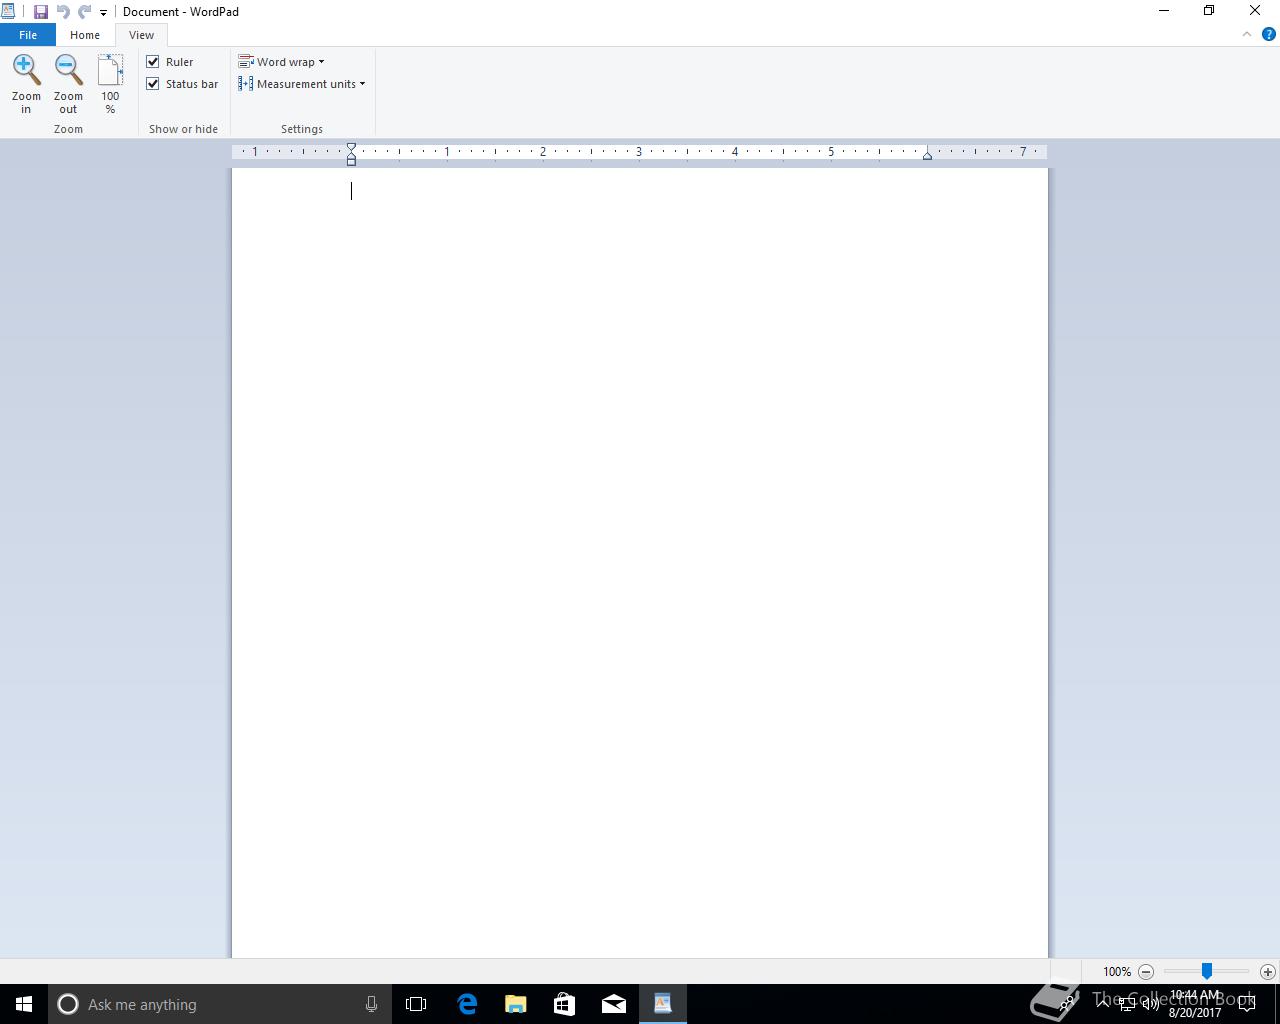Viewport: 1280px width, 1024px height.
Task: Uncheck the Ruler checkbox
Action: tap(153, 62)
